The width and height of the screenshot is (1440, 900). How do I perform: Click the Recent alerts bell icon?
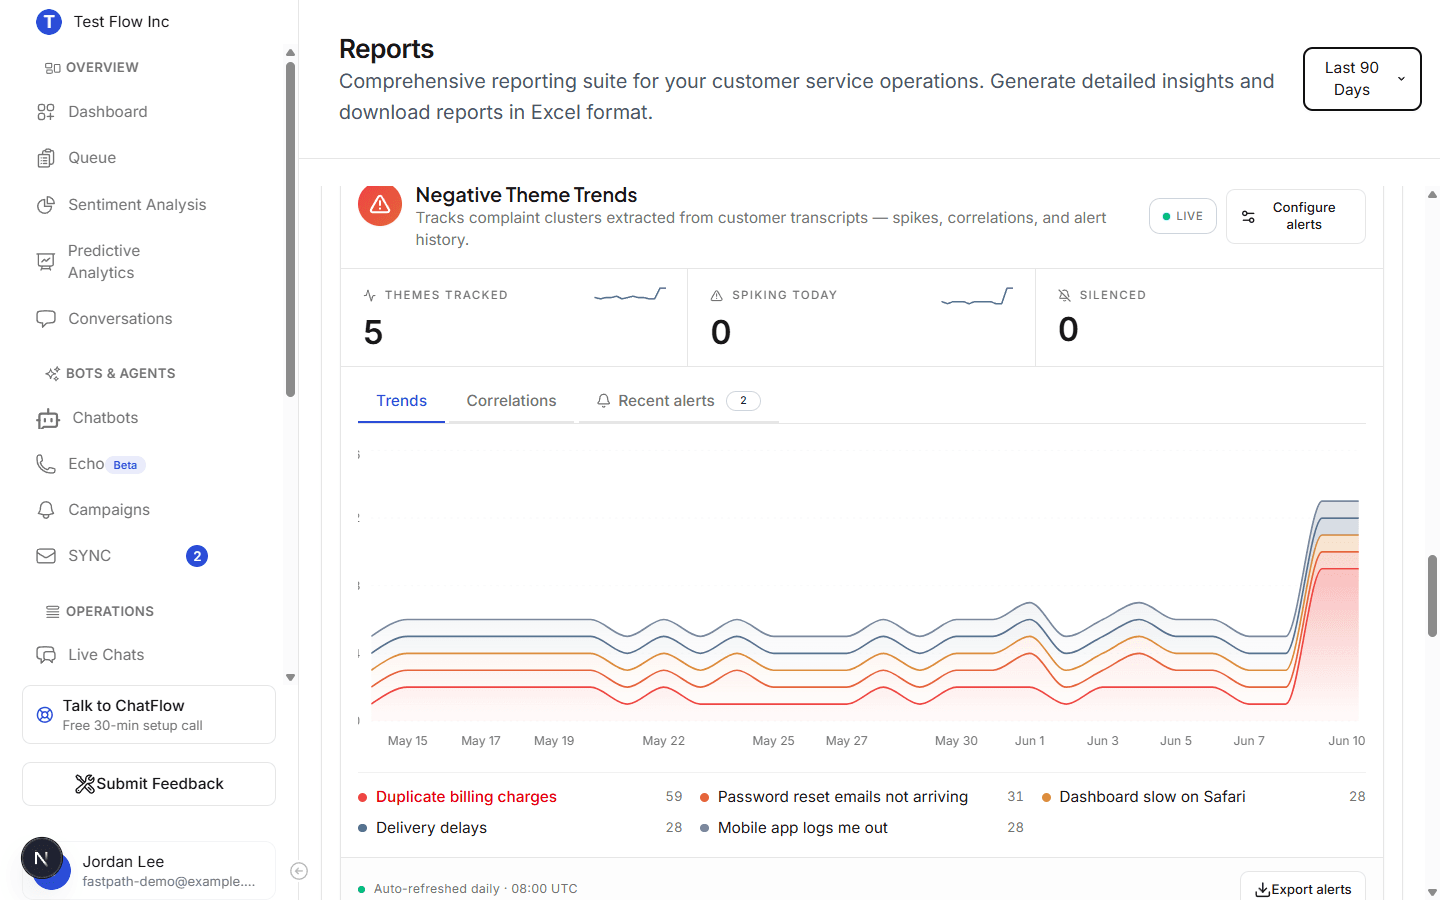point(604,401)
